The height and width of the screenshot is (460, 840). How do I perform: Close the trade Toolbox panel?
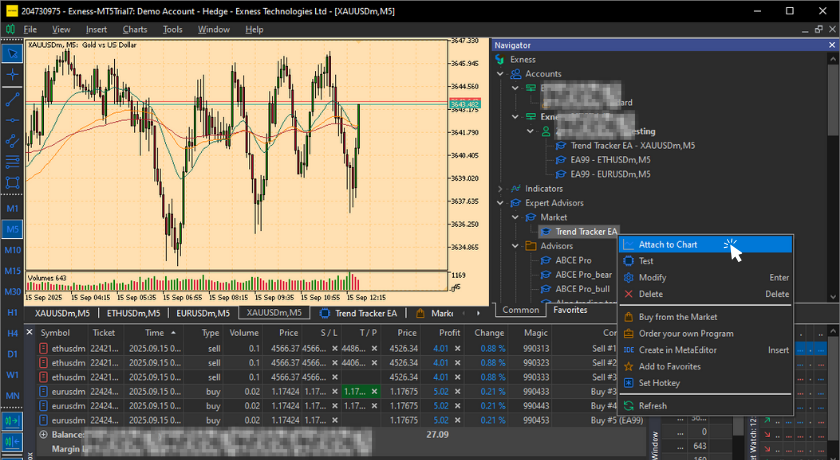tap(29, 333)
